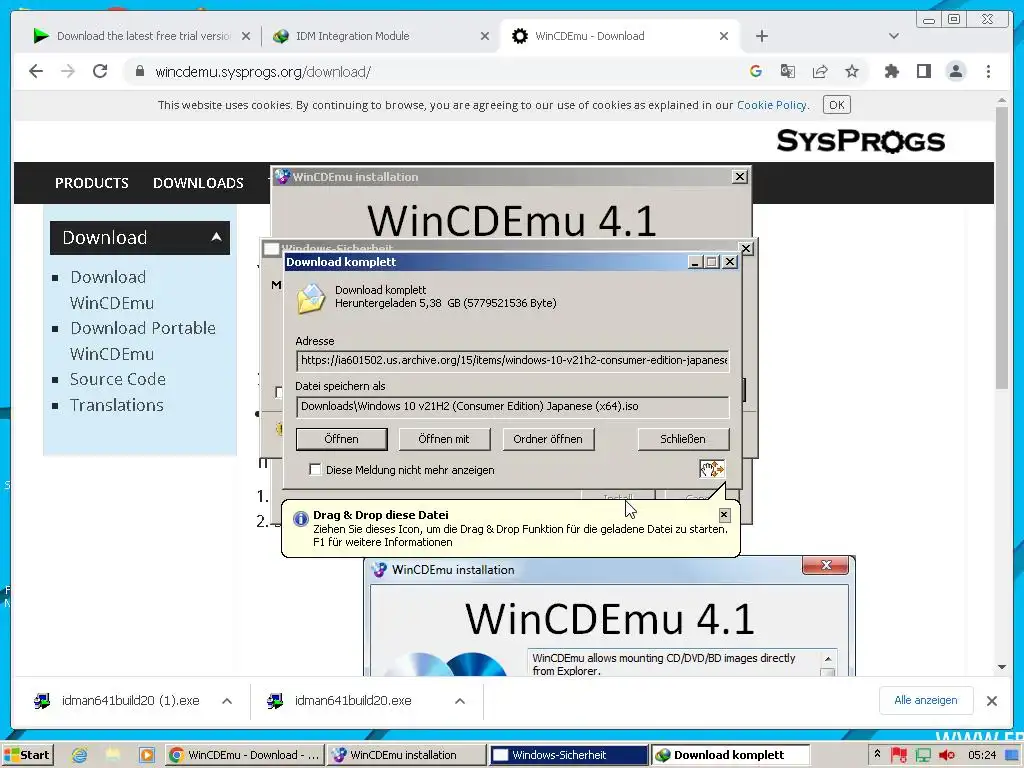The image size is (1024, 768).
Task: View site information lock icon
Action: (139, 71)
